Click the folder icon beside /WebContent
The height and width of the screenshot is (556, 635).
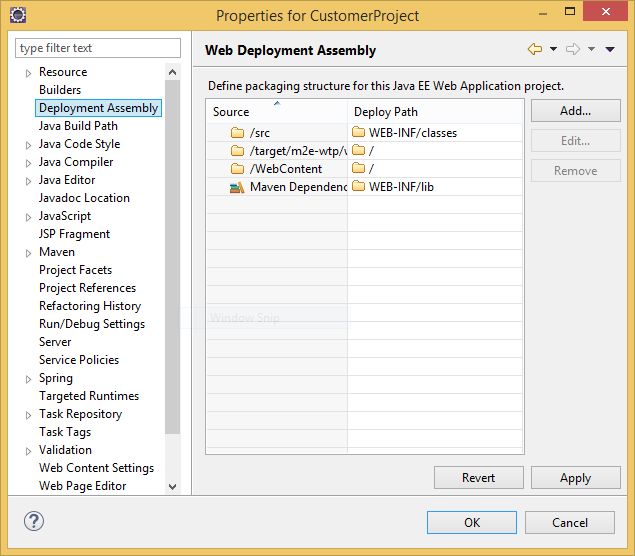pos(237,168)
